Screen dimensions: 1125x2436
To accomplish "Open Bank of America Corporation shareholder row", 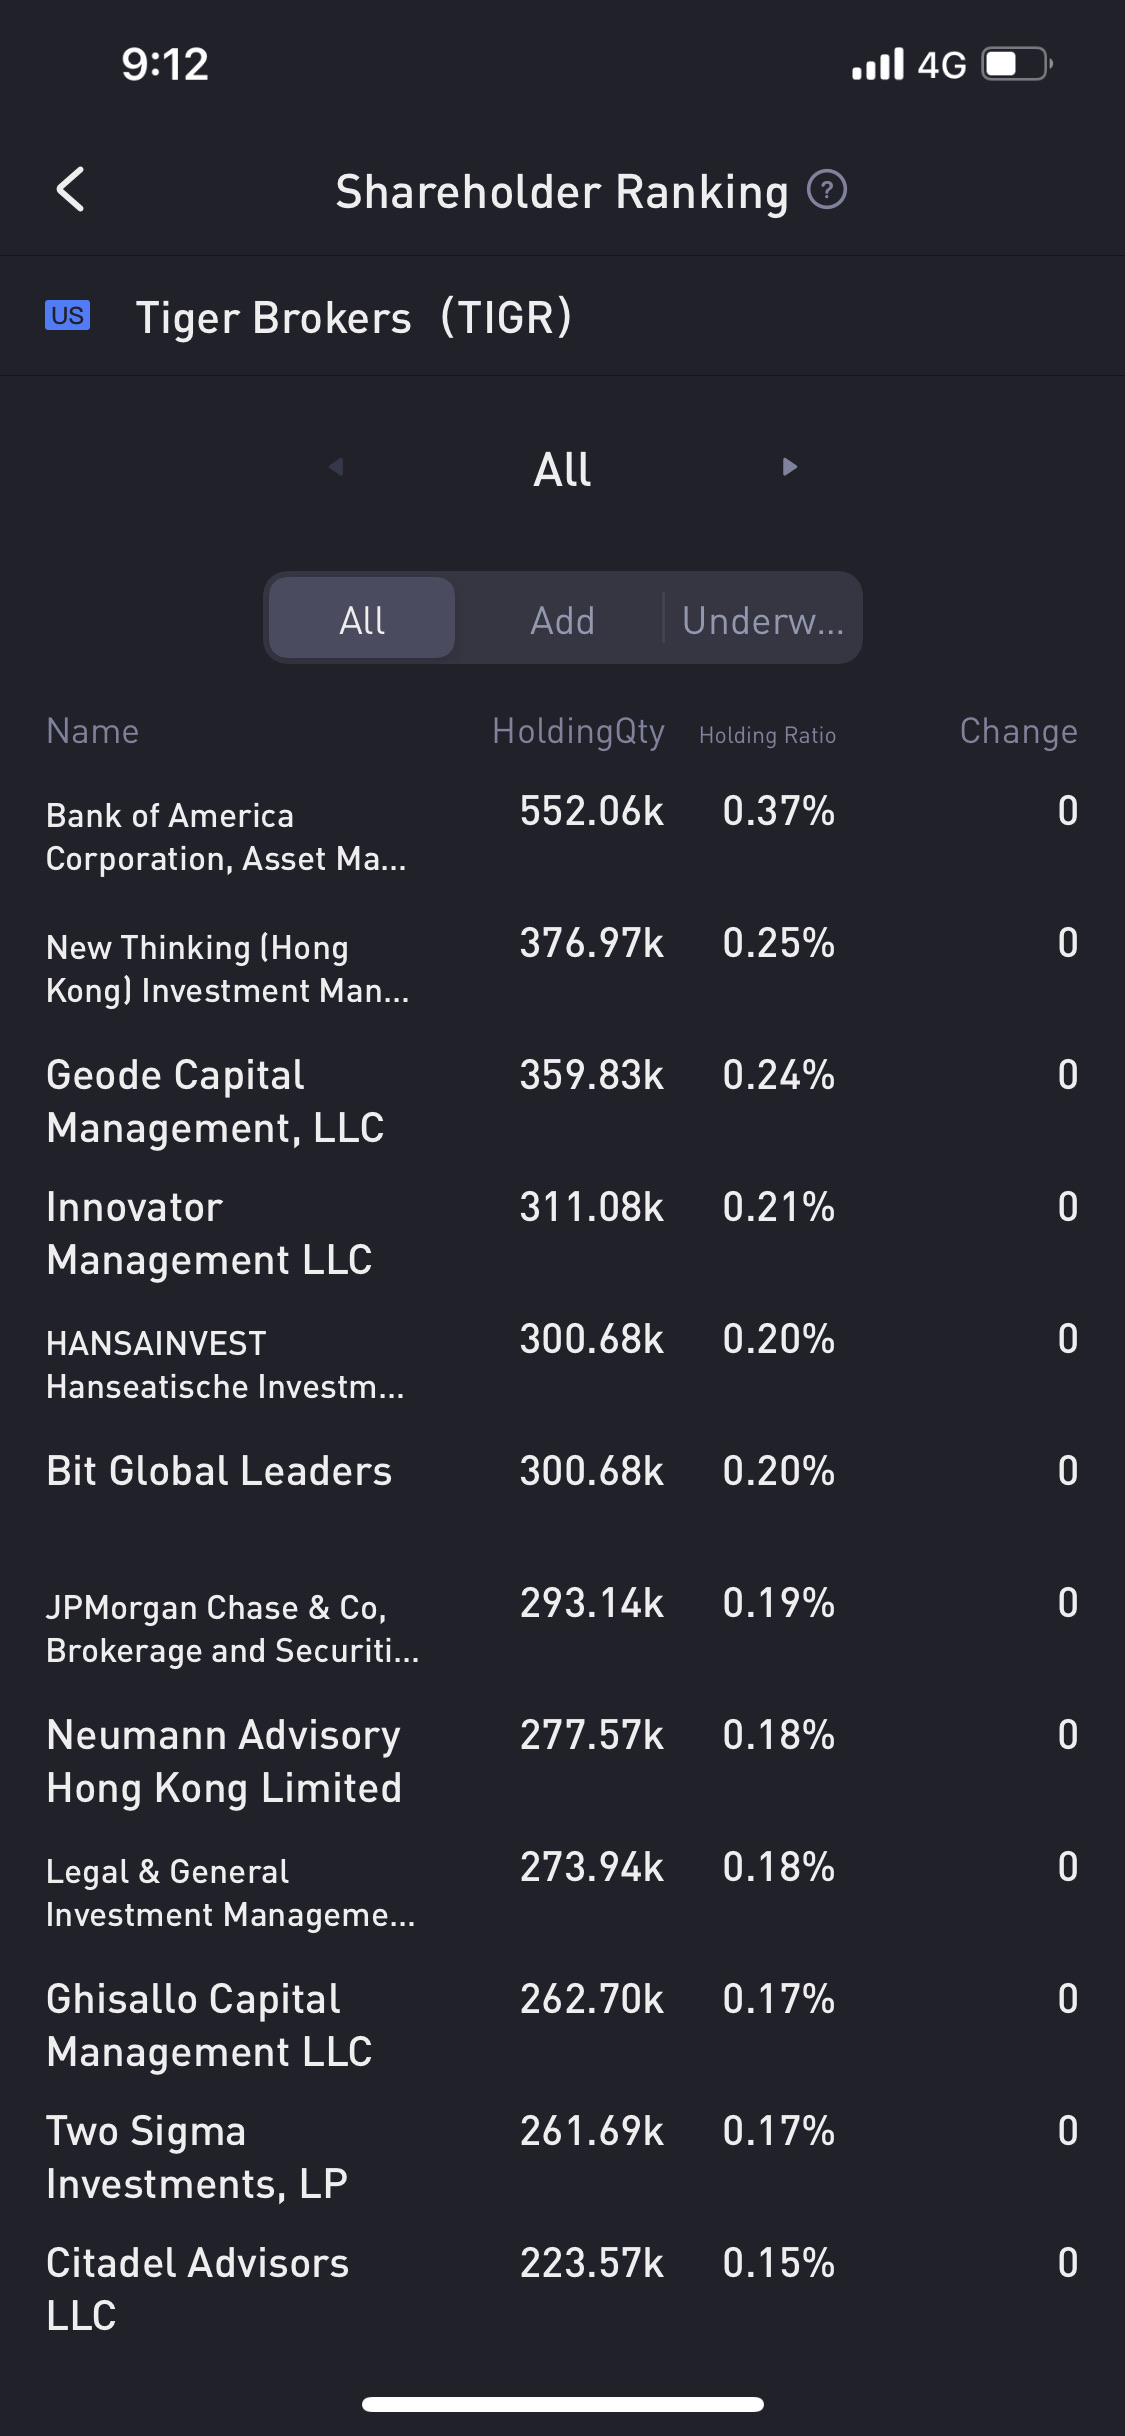I will [x=226, y=837].
